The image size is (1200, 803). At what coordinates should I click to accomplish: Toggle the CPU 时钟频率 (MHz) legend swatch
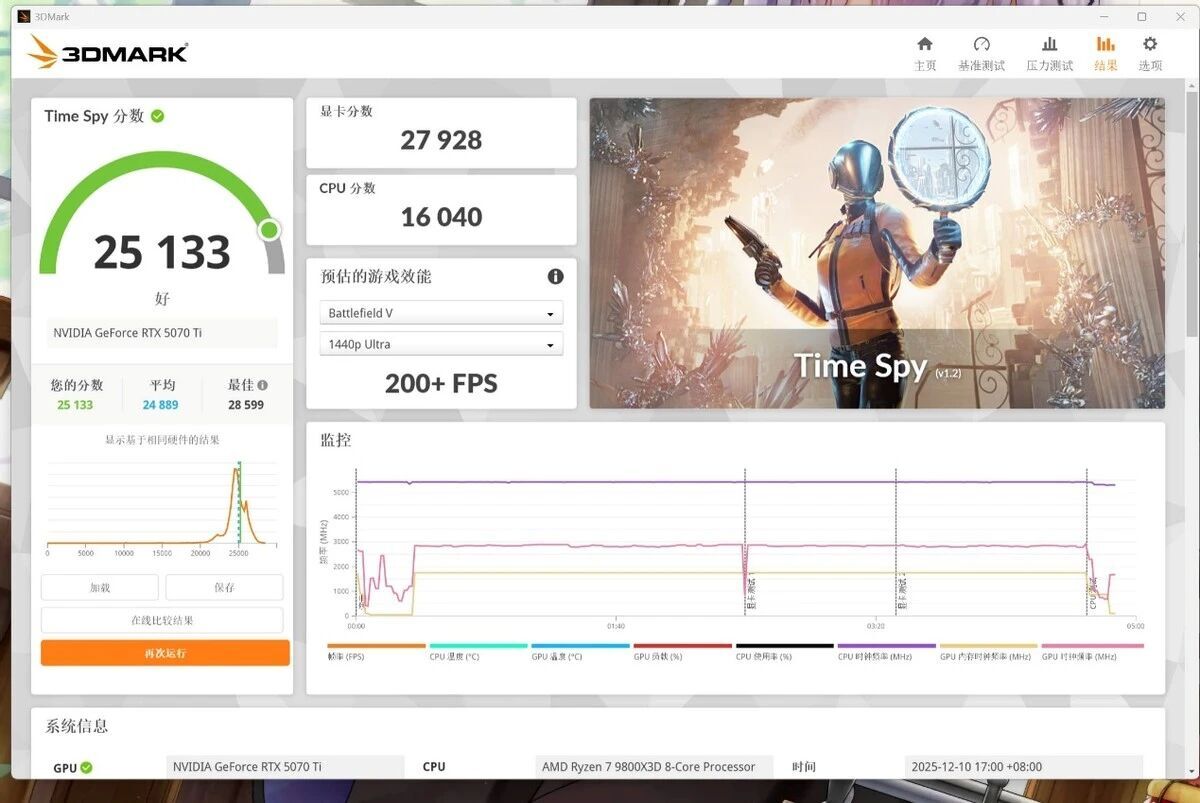(886, 646)
